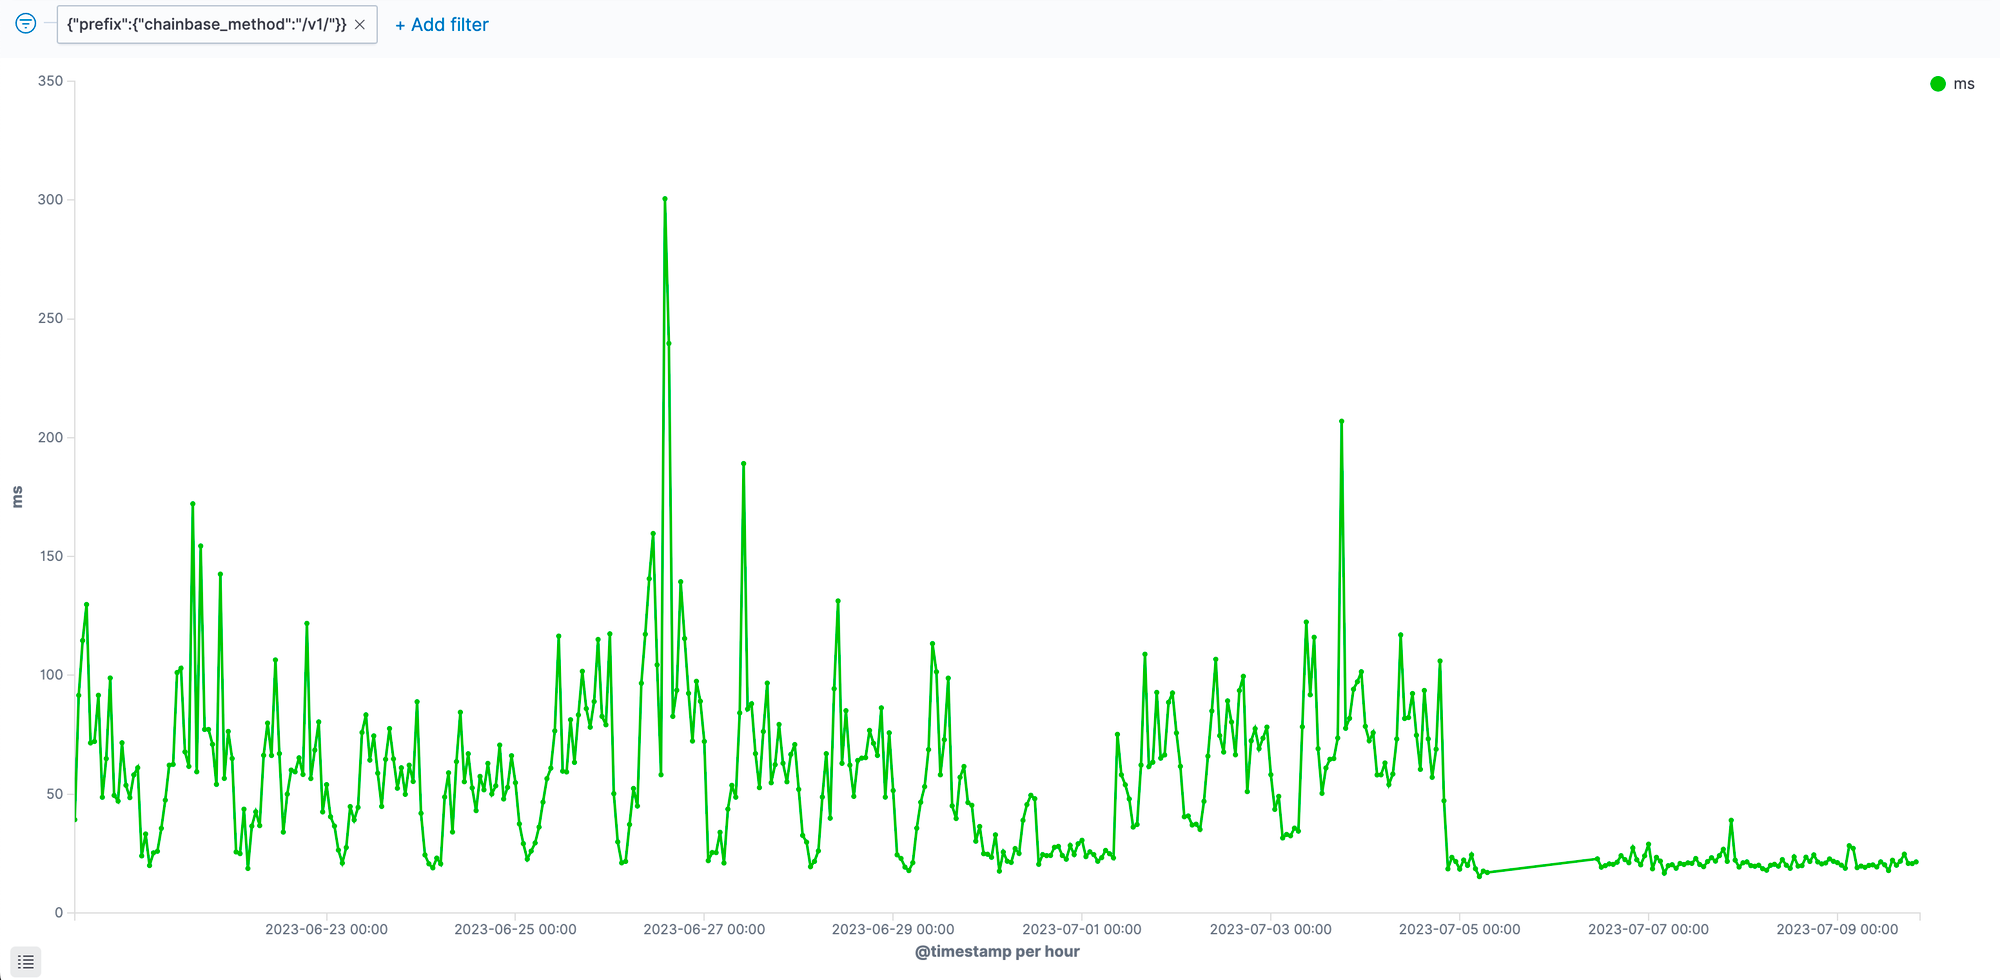Open the filter options menu icon

point(26,24)
